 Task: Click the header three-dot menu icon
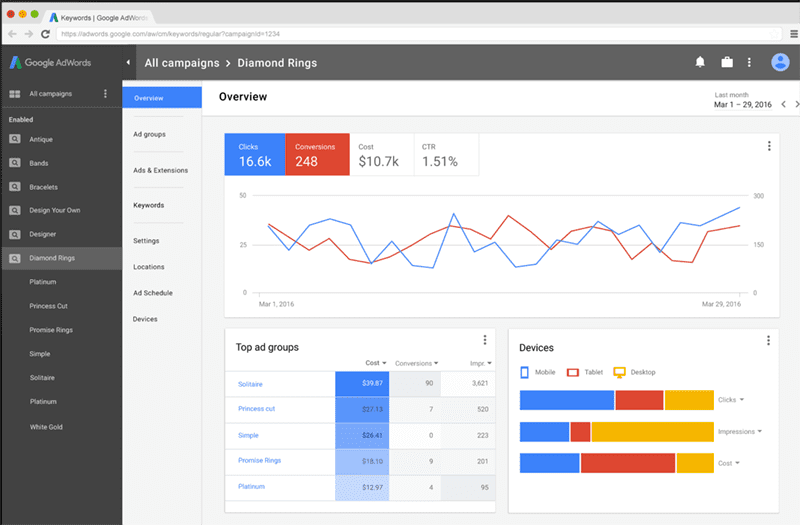tap(750, 63)
